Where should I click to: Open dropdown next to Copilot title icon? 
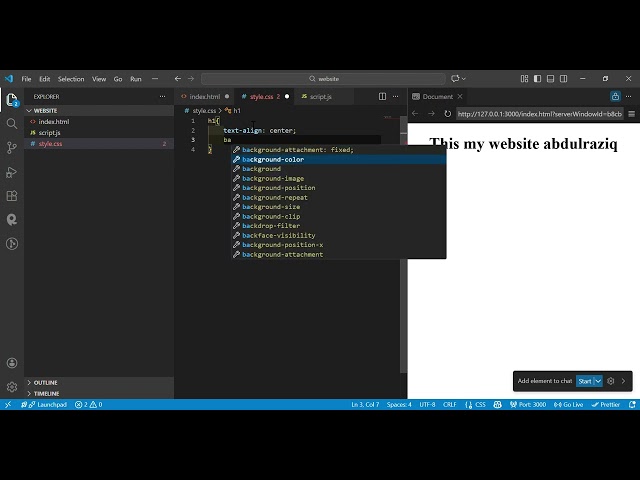click(x=464, y=78)
